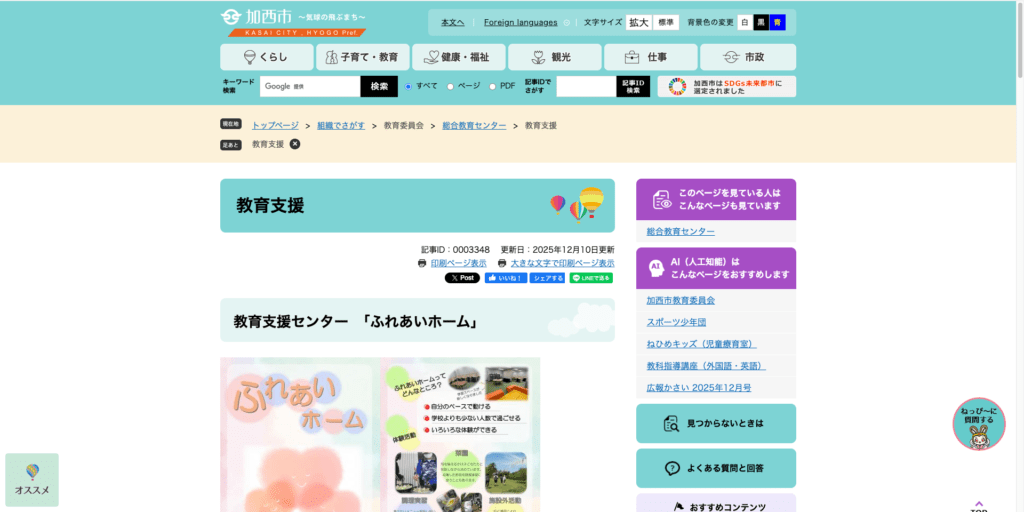Viewport: 1024px width, 512px height.
Task: Share page via LINE button
Action: (x=591, y=278)
